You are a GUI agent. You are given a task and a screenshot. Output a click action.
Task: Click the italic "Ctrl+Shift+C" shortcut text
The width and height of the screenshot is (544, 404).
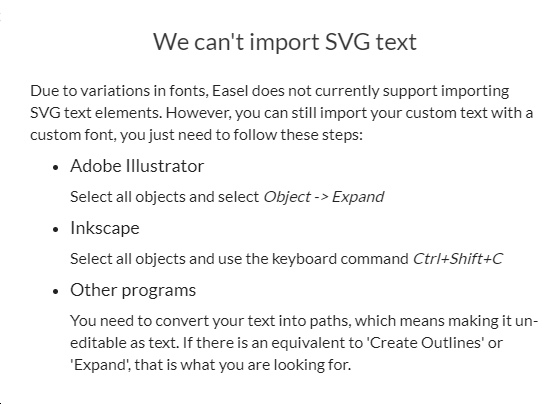pyautogui.click(x=458, y=259)
